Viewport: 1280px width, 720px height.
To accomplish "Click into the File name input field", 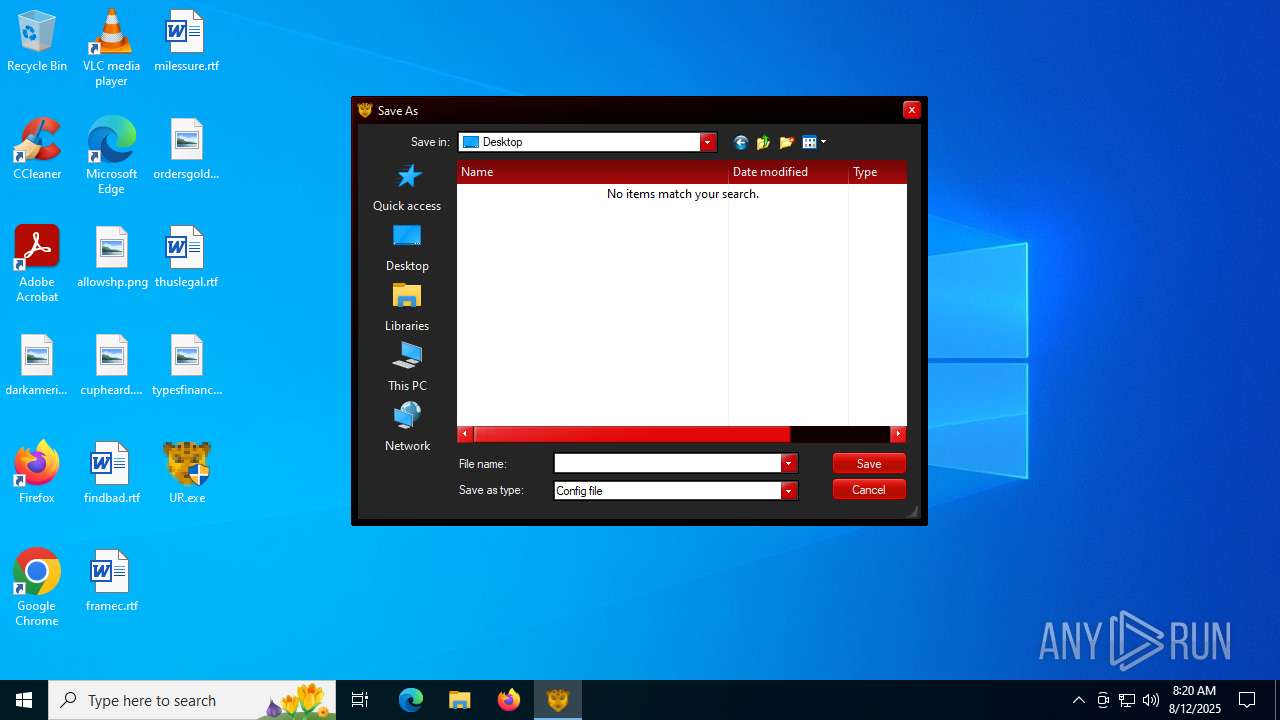I will click(668, 463).
